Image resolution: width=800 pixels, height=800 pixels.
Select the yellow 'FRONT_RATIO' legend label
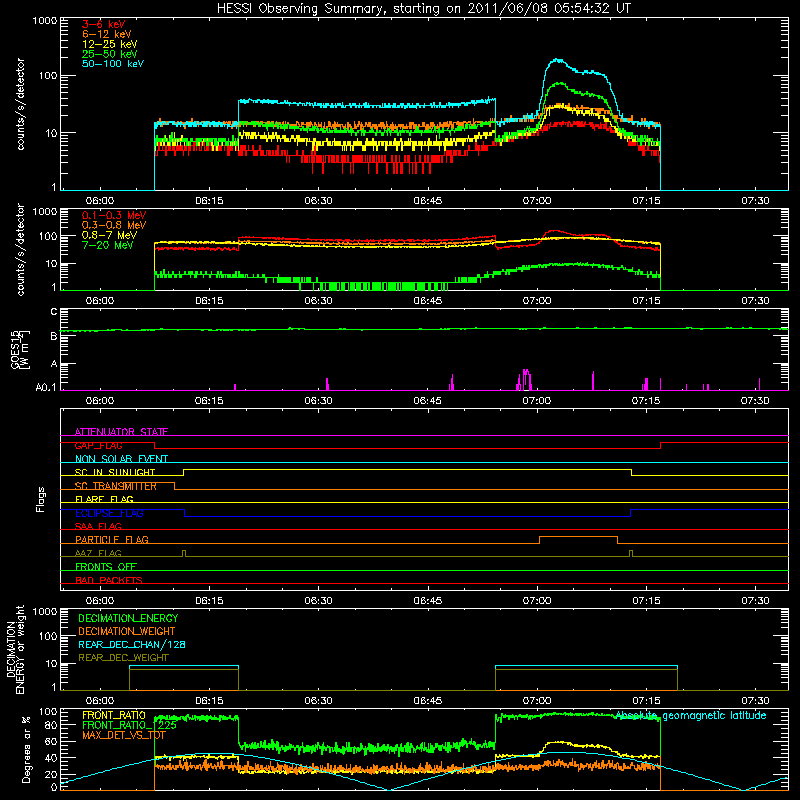tap(114, 715)
